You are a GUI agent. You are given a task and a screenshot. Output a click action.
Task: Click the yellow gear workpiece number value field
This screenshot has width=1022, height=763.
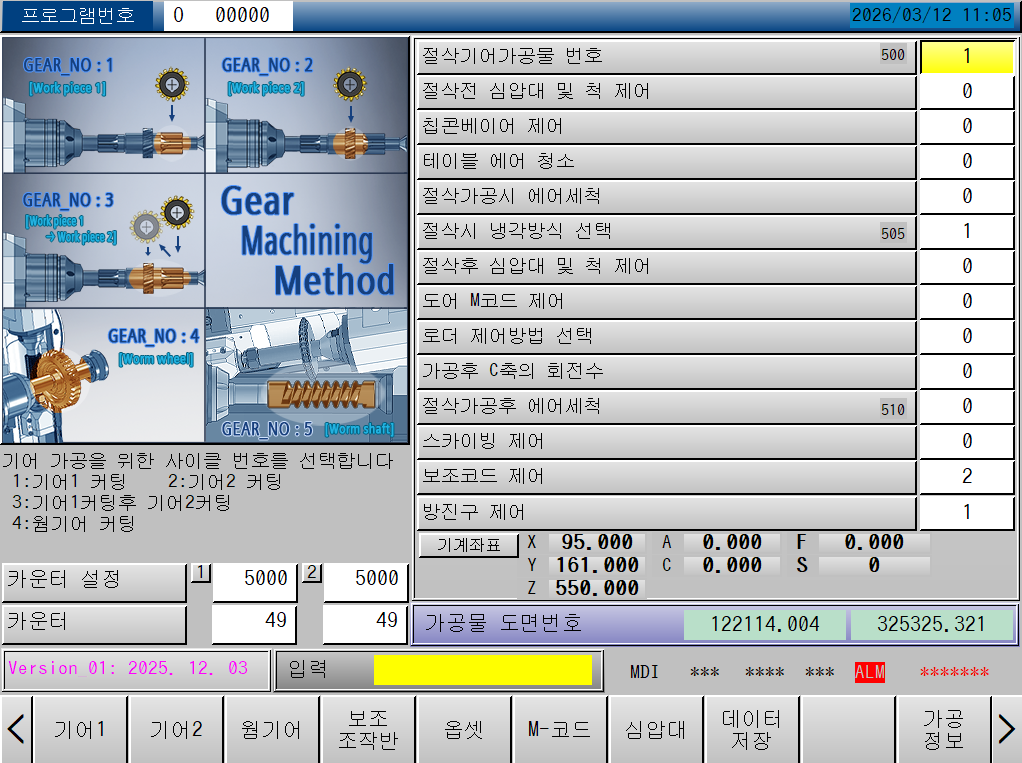click(967, 57)
